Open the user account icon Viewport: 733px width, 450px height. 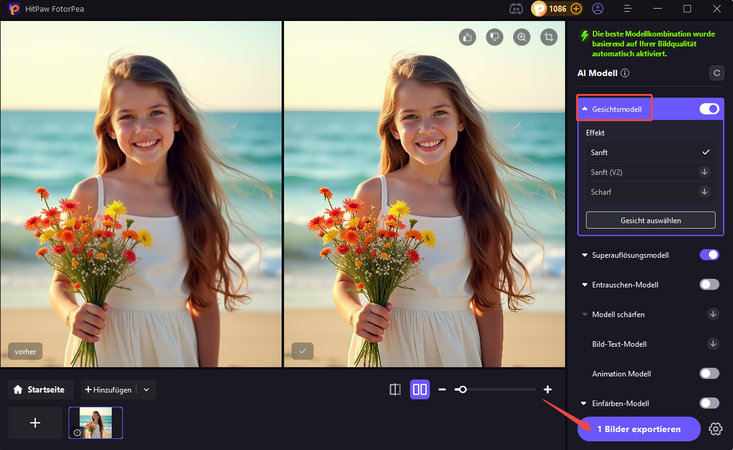[x=597, y=9]
